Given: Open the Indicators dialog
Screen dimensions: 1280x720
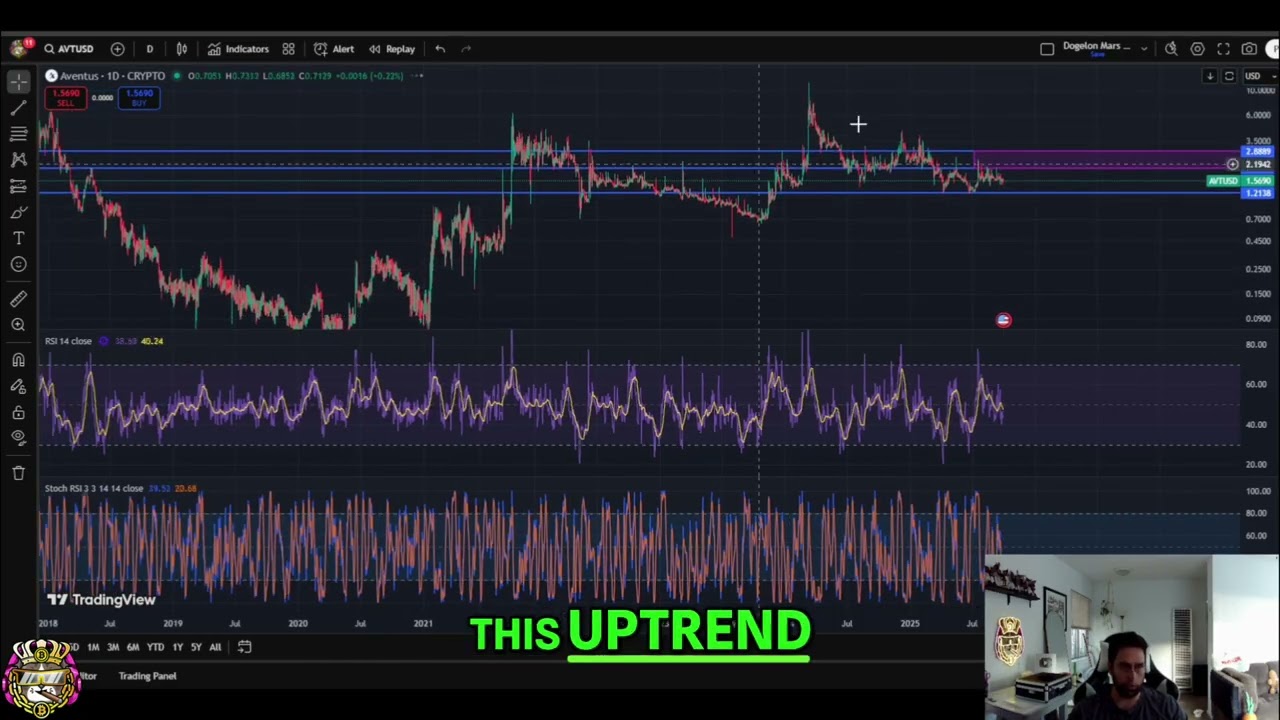Looking at the screenshot, I should tap(238, 49).
